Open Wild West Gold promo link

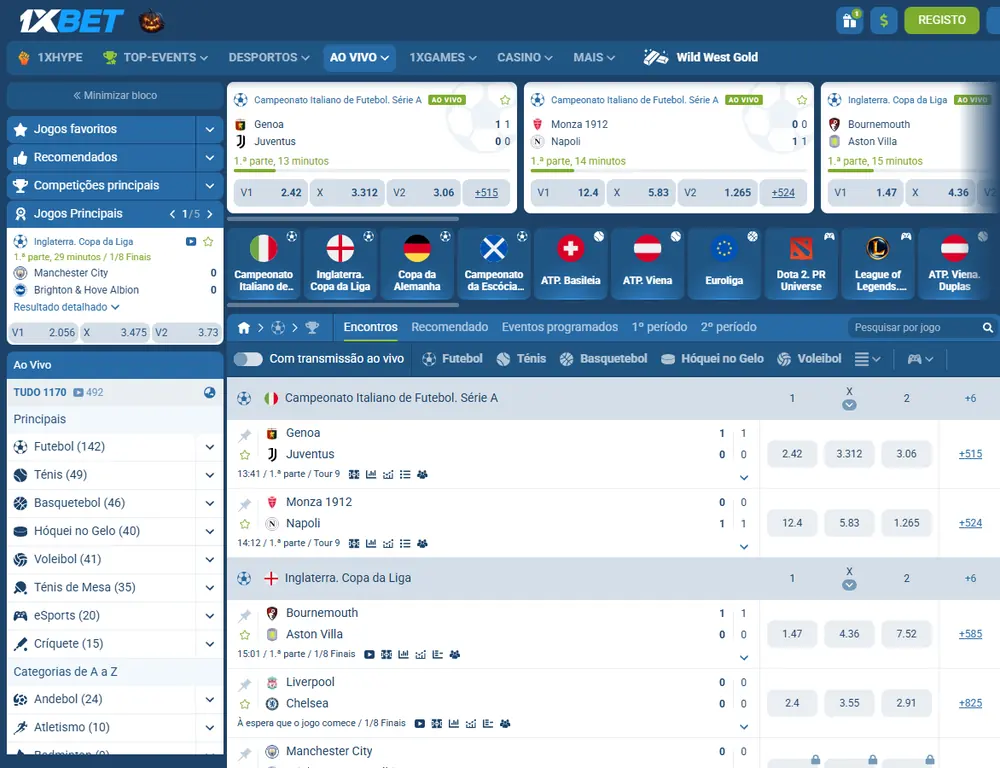[x=700, y=57]
